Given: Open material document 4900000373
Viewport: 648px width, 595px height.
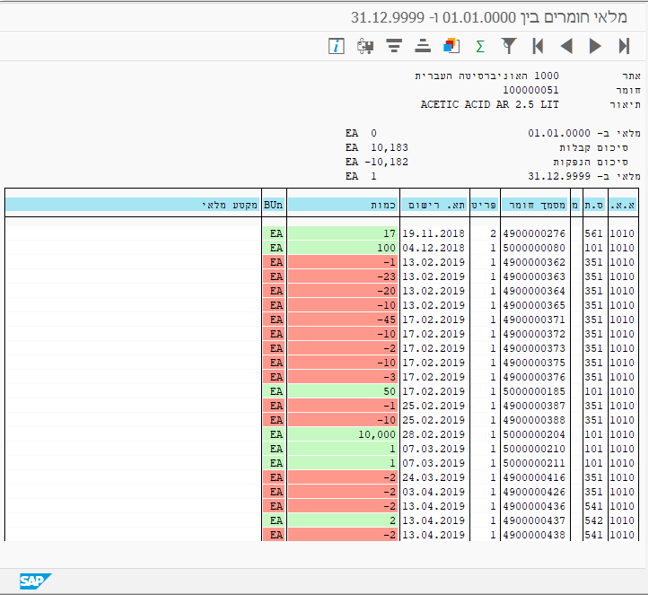Looking at the screenshot, I should (x=534, y=348).
